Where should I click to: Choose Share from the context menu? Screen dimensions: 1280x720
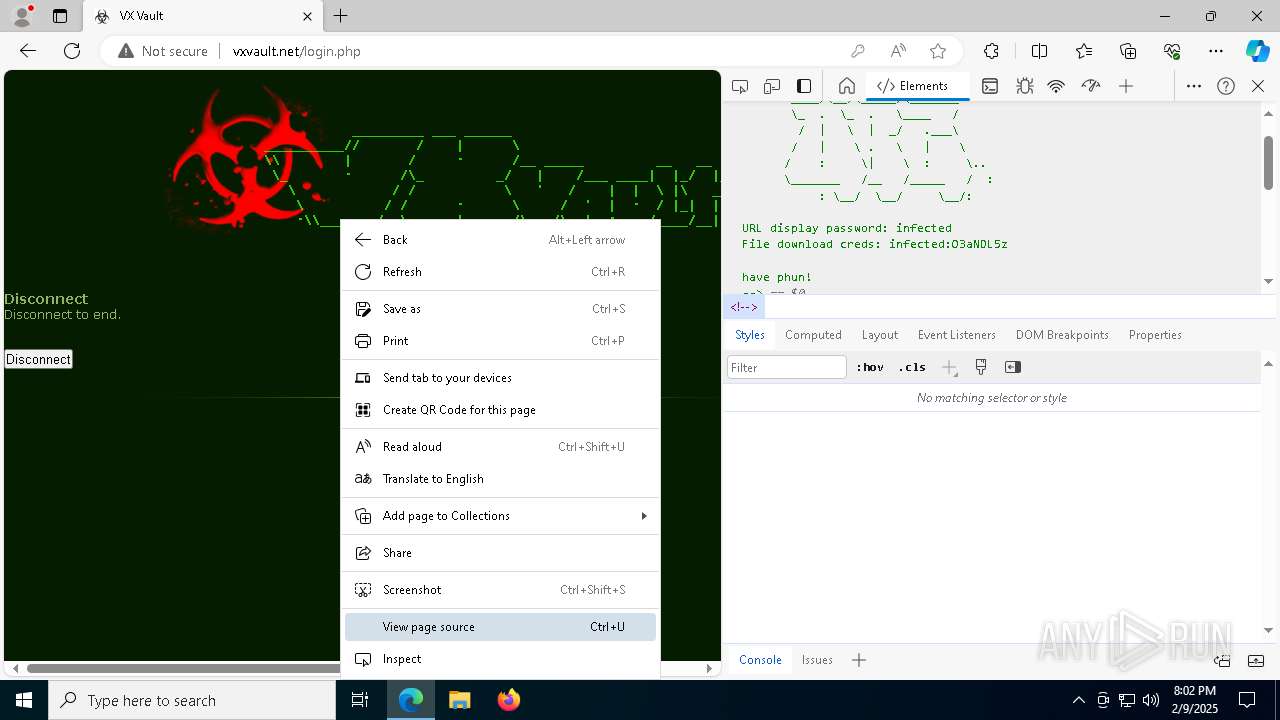pos(500,553)
